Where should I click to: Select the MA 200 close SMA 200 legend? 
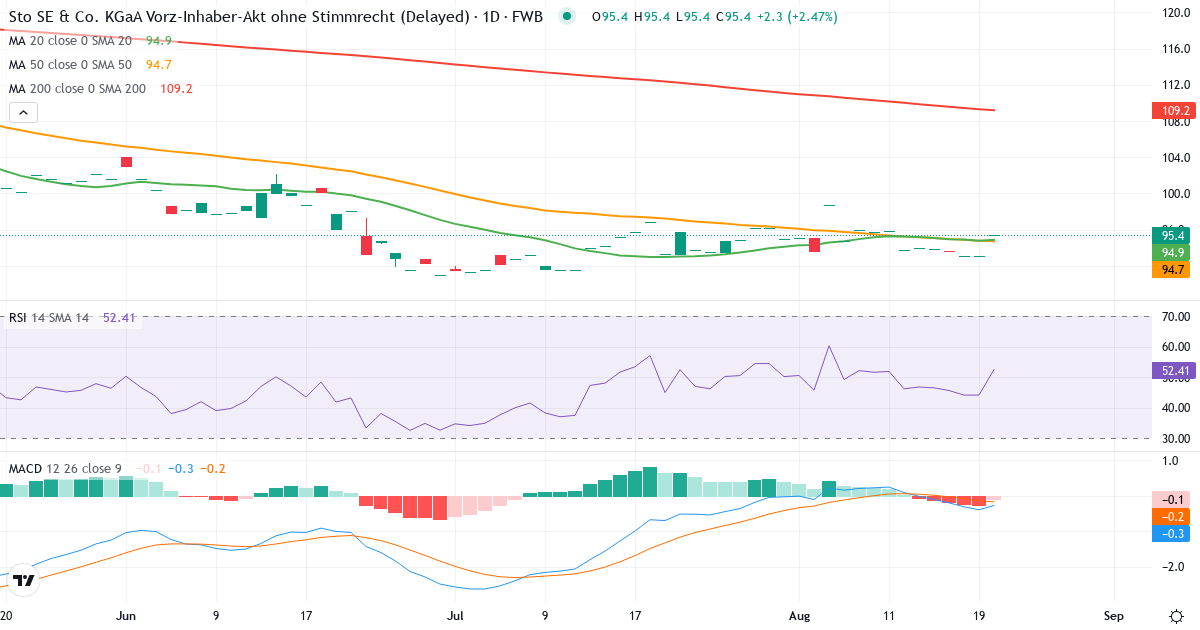click(x=77, y=88)
